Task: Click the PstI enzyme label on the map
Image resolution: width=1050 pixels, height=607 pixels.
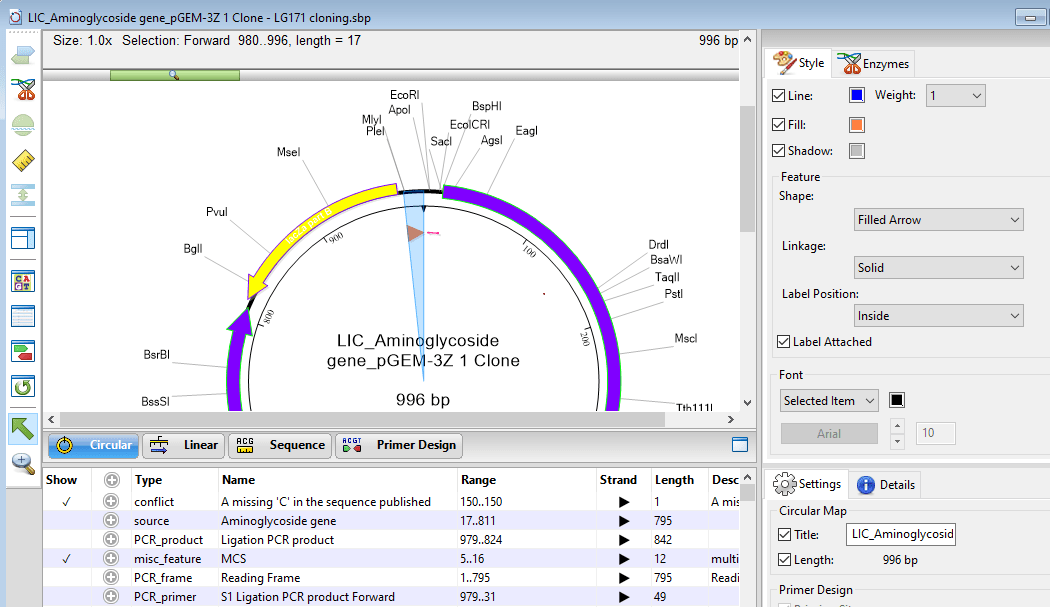Action: click(674, 293)
